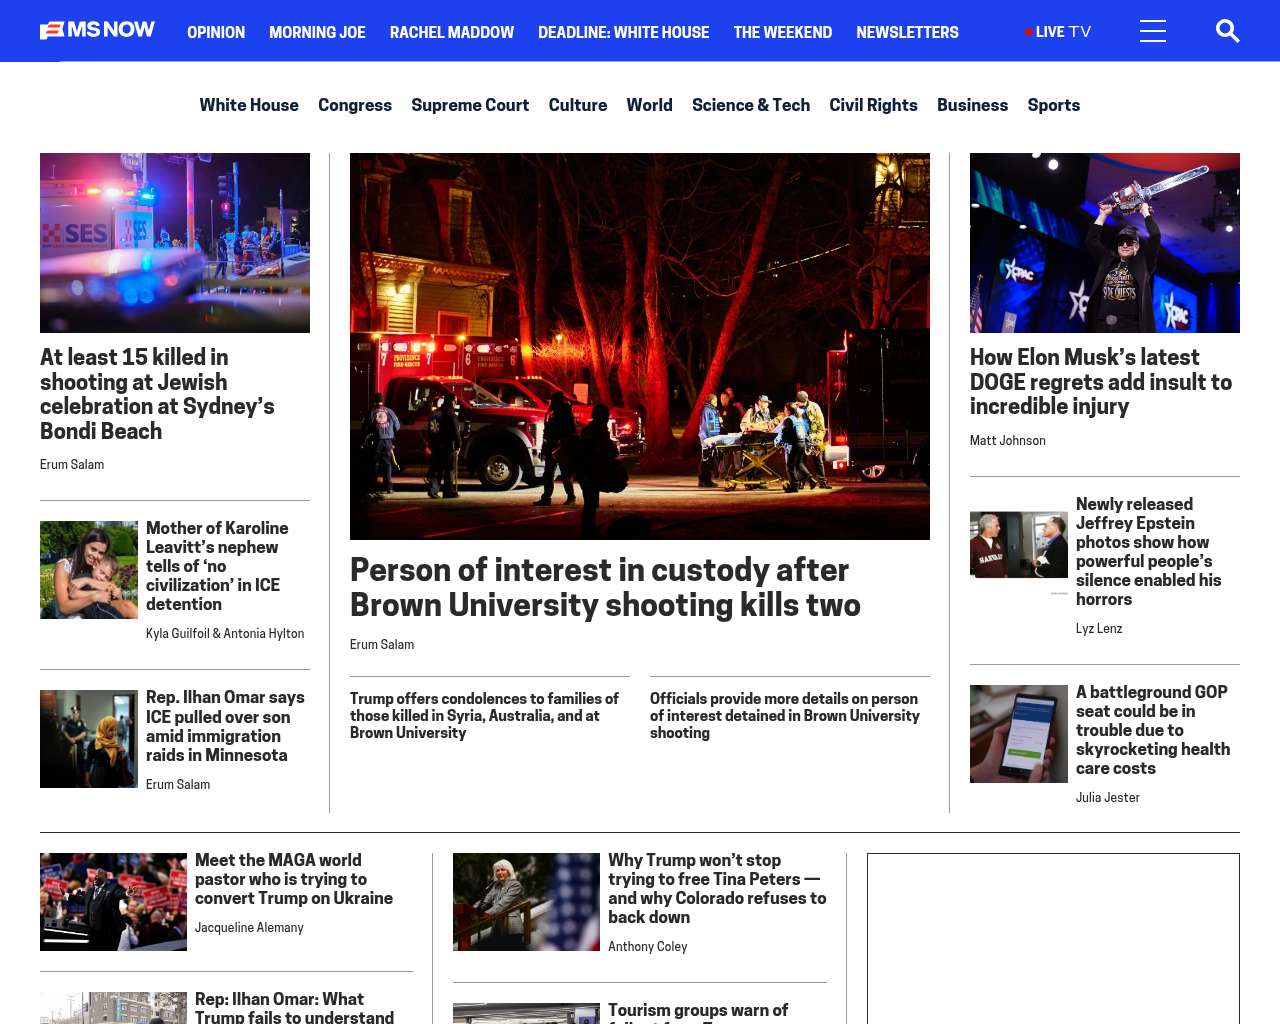Click the Jeffrey Epstein photos thumbnail
This screenshot has height=1024, width=1280.
[1018, 545]
